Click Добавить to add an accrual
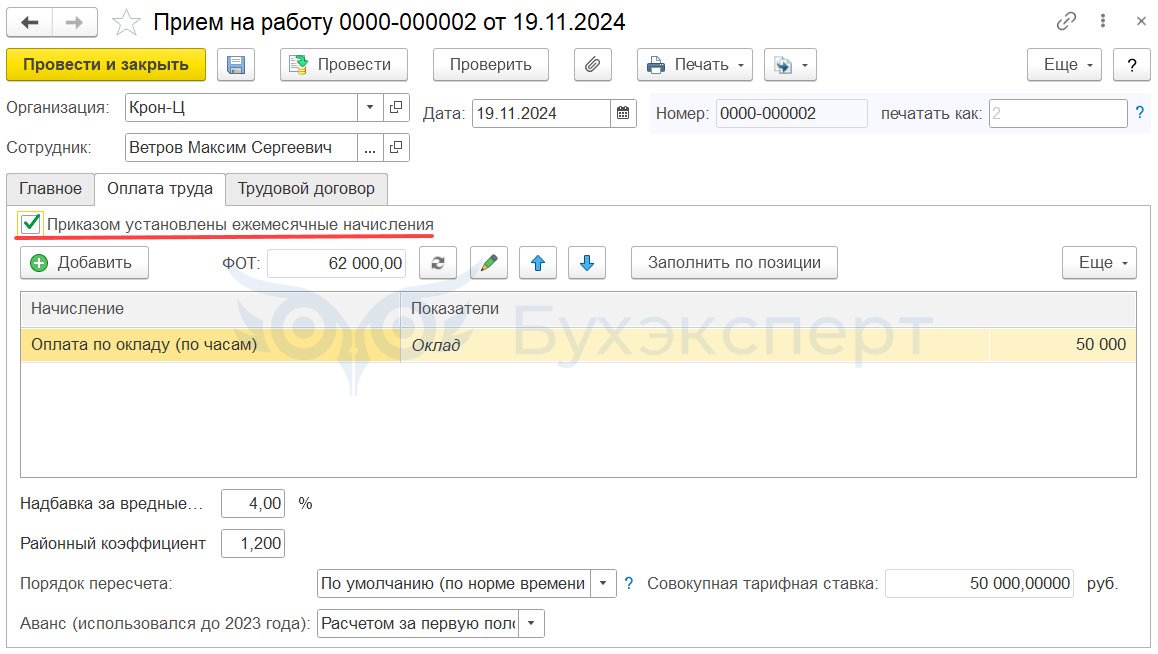 (84, 263)
